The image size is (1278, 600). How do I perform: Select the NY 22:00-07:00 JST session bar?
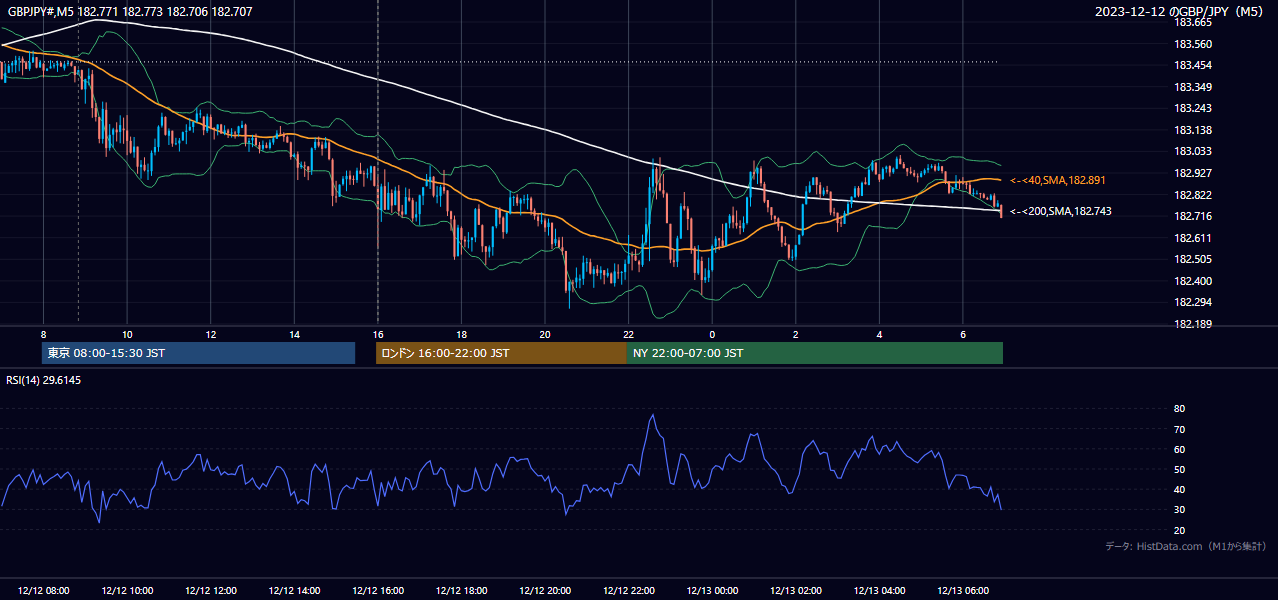[x=815, y=353]
